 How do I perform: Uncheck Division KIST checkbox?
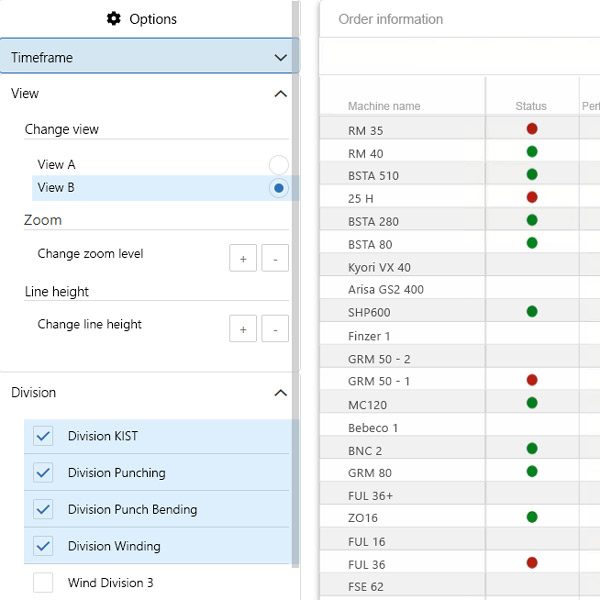(43, 436)
